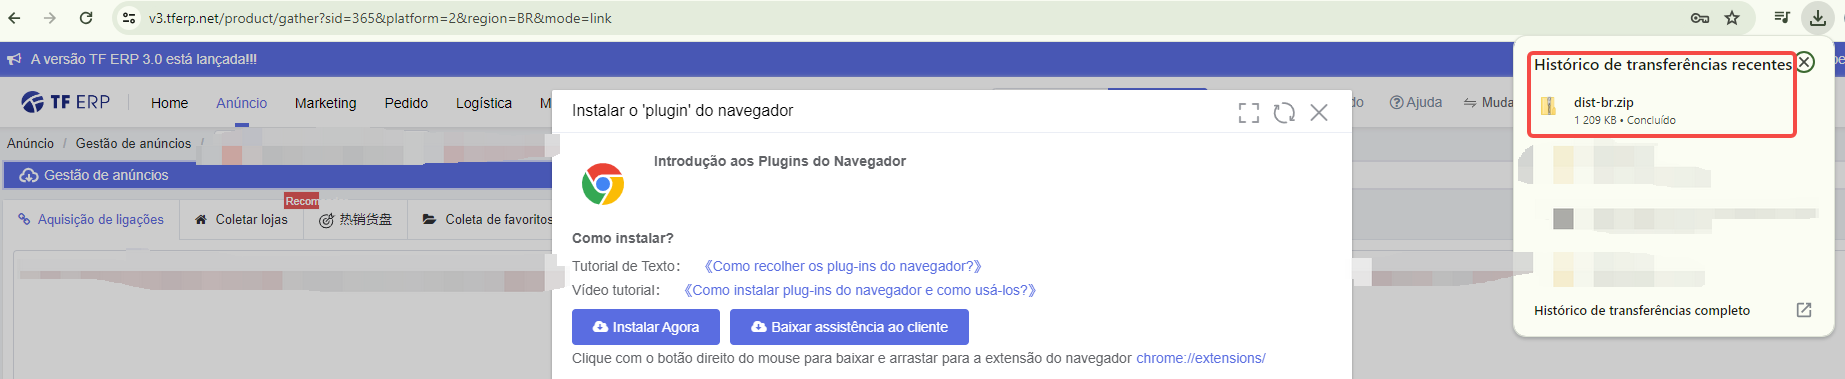Open Histórico de transferências completo
Viewport: 1845px width, 379px height.
1642,310
